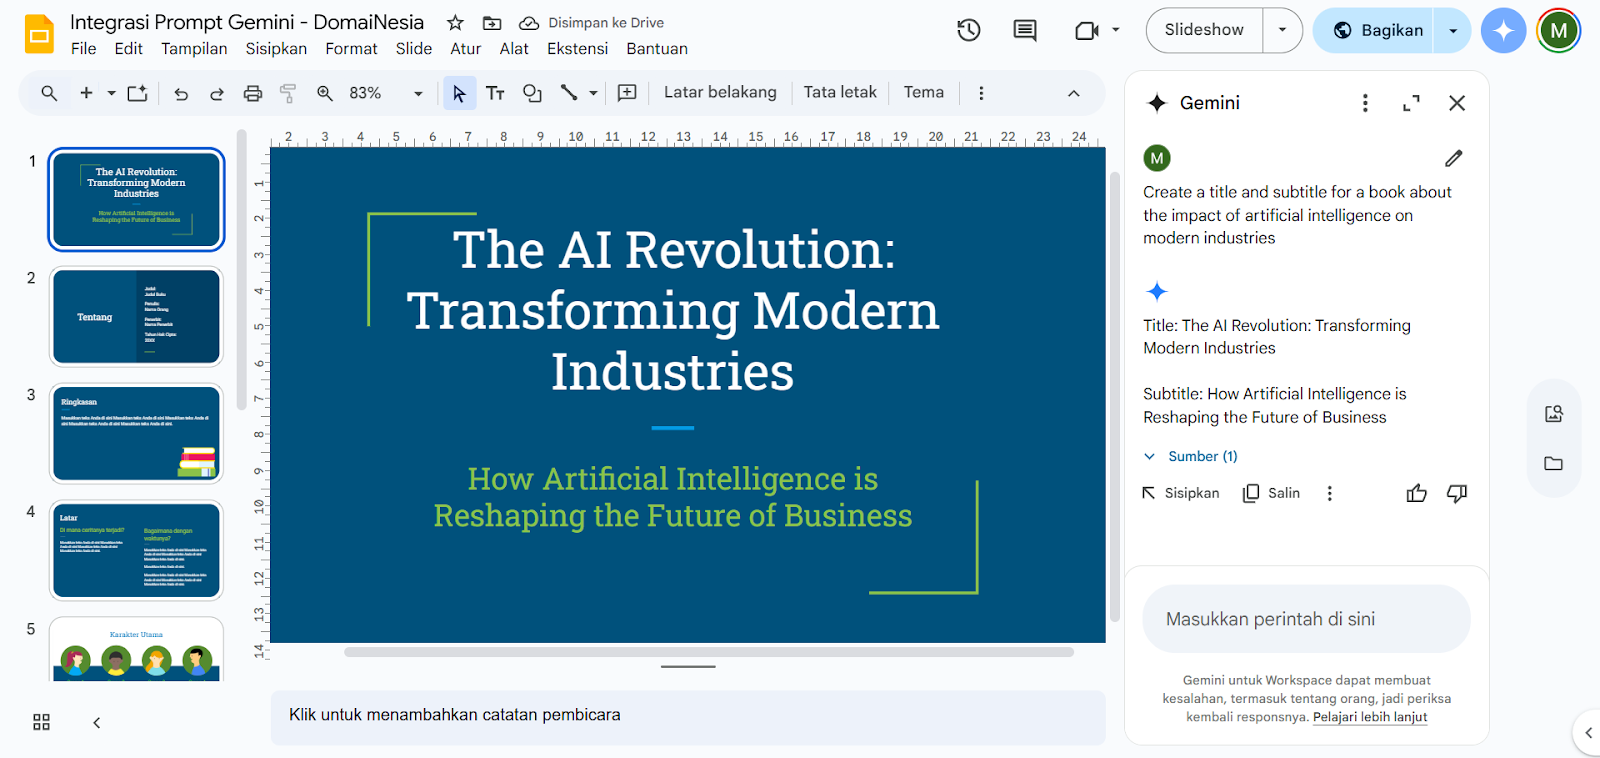1600x758 pixels.
Task: Open the Sisipkan menu
Action: tap(276, 49)
